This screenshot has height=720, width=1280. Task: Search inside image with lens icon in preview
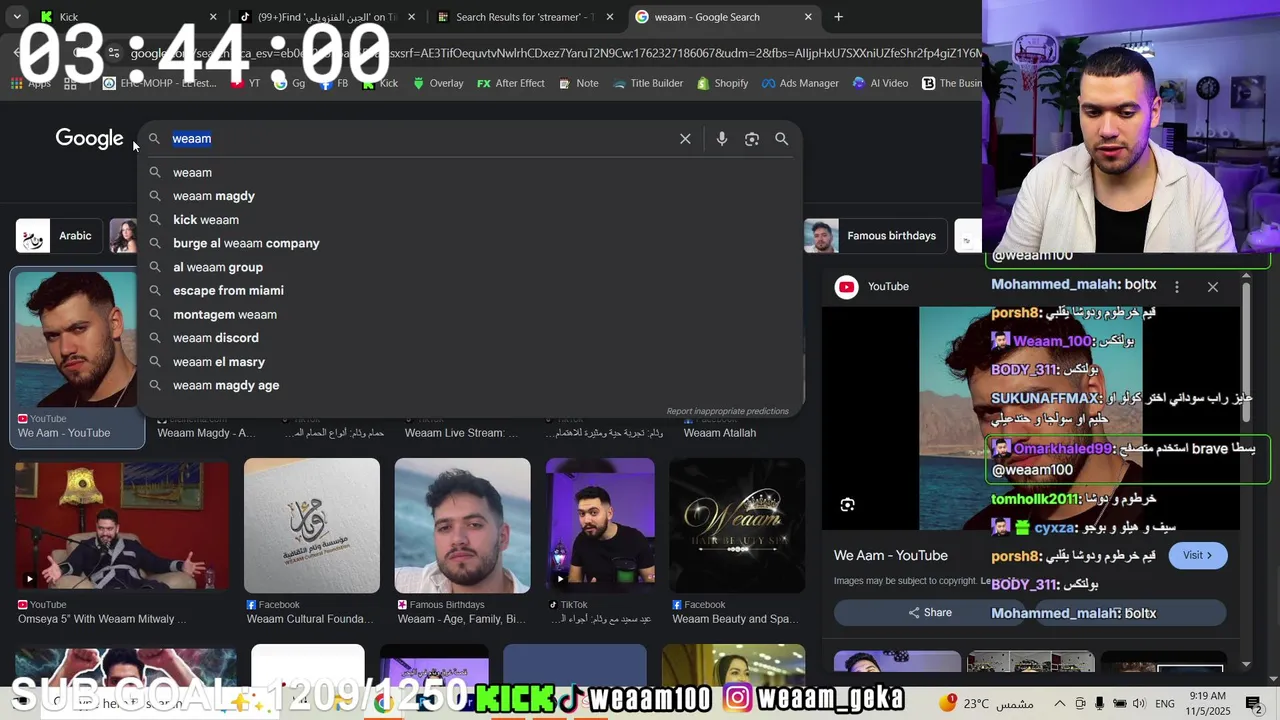(847, 505)
